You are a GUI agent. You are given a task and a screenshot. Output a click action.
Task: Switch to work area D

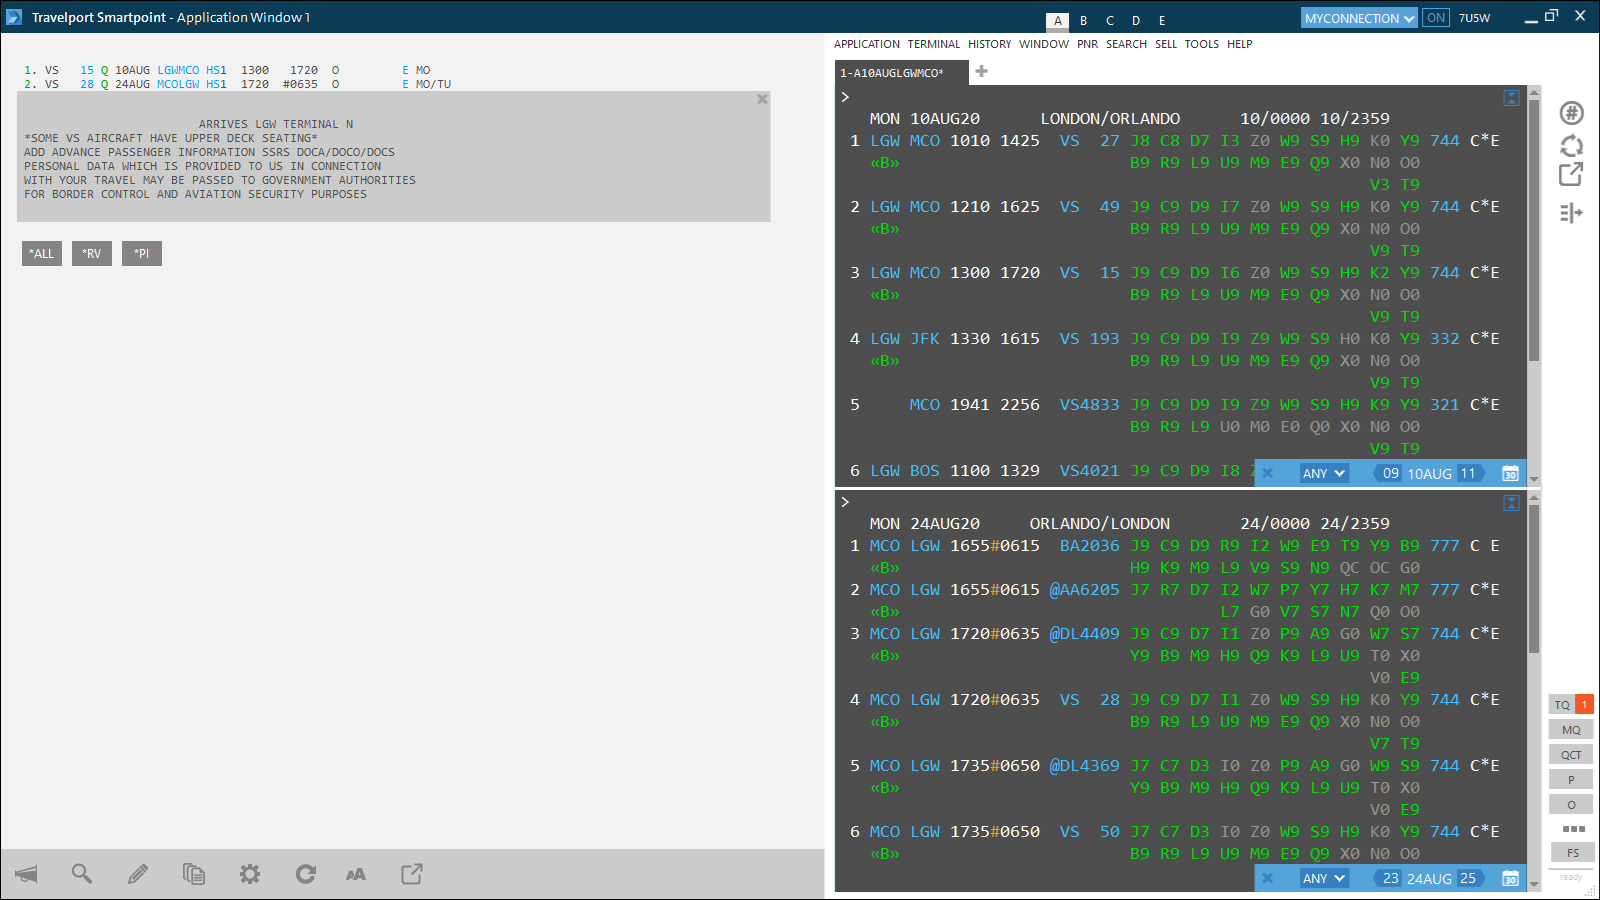[1136, 21]
